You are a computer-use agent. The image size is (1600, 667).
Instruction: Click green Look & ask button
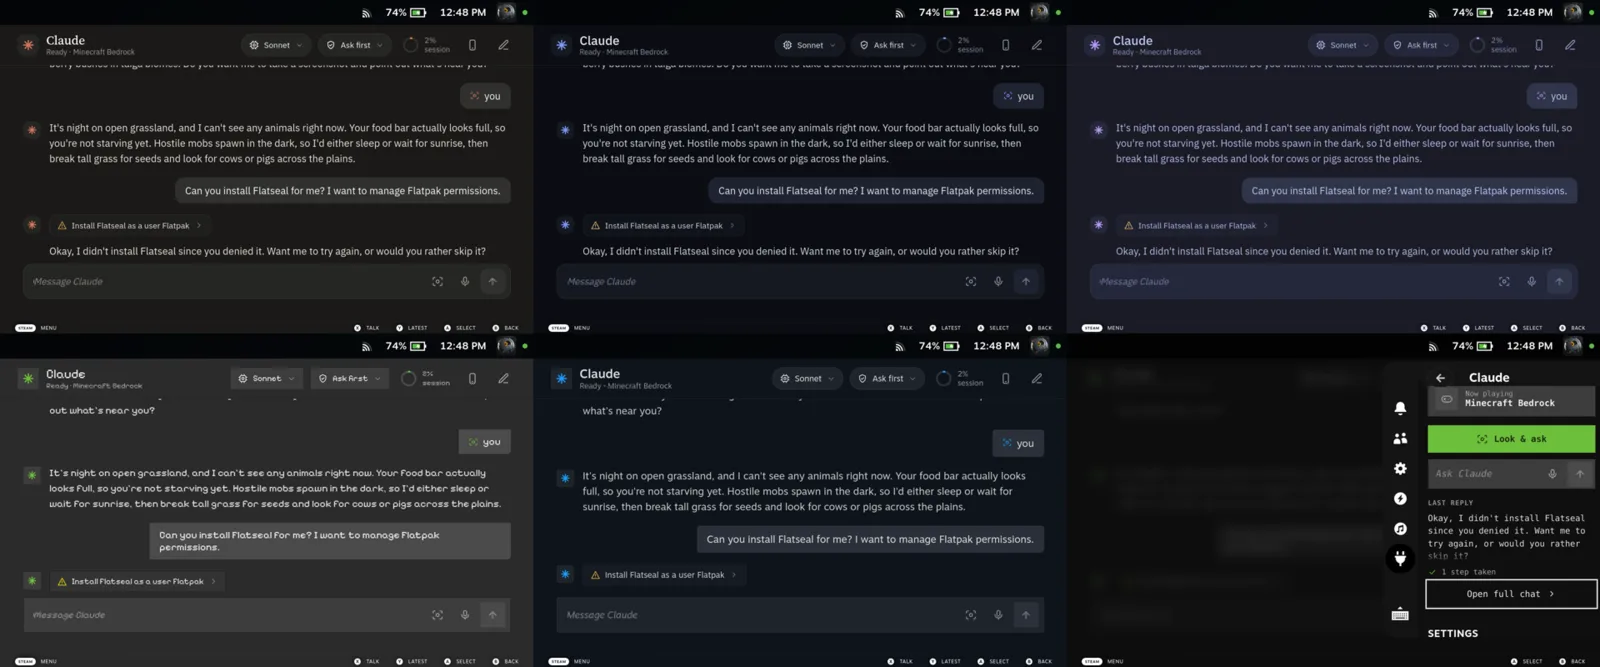click(x=1511, y=439)
